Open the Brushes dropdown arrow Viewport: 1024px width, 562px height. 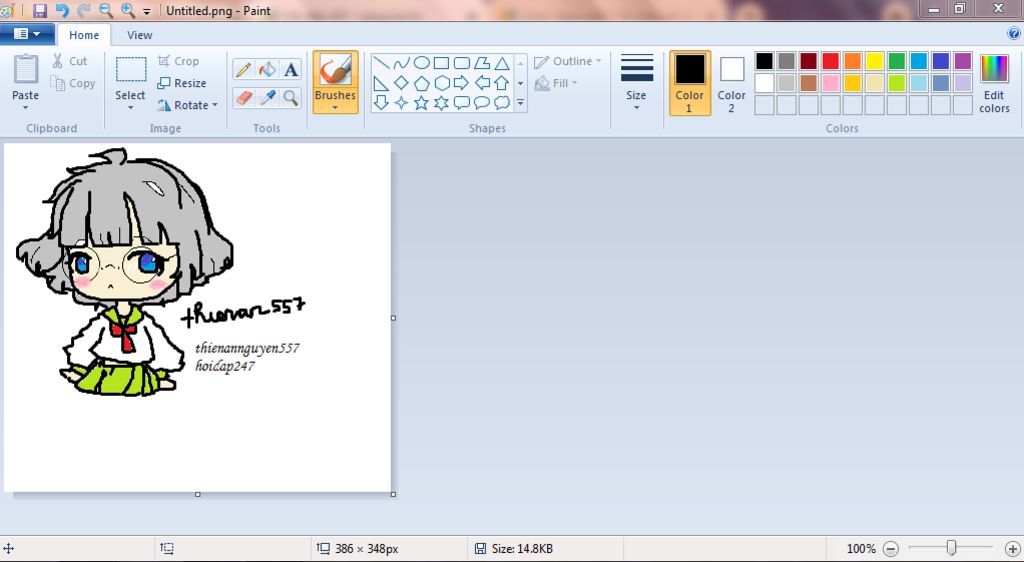[335, 108]
